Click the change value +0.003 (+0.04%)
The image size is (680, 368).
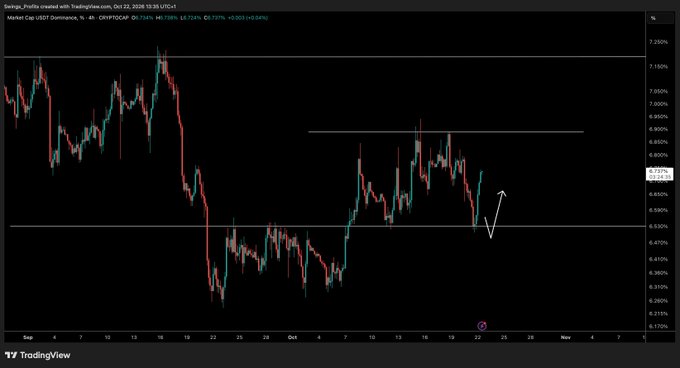[x=248, y=18]
